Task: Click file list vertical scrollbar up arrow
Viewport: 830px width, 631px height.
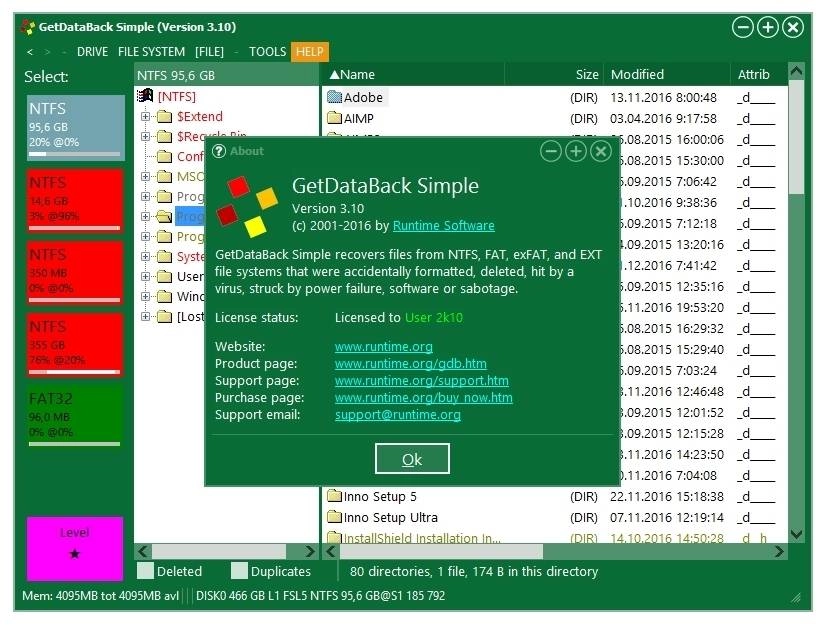Action: point(796,70)
